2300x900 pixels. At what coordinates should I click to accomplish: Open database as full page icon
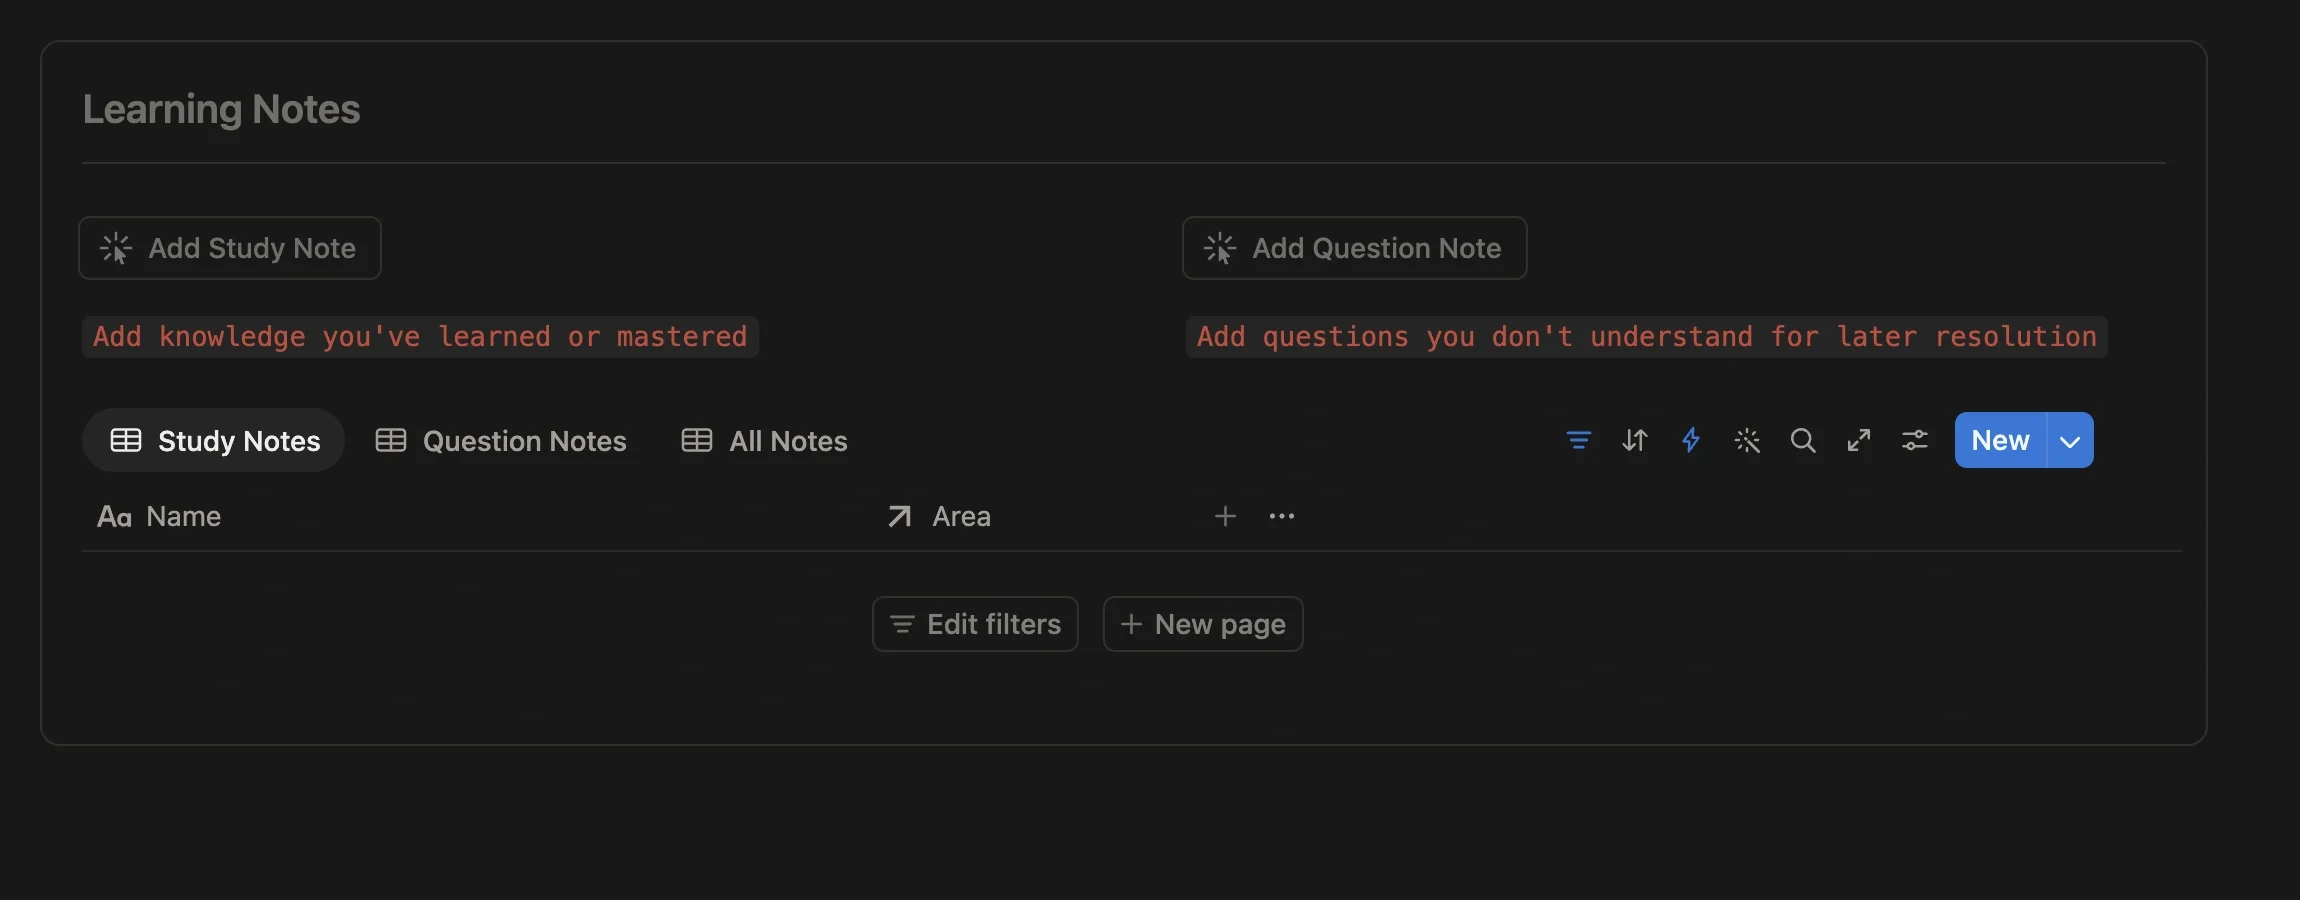coord(1858,440)
